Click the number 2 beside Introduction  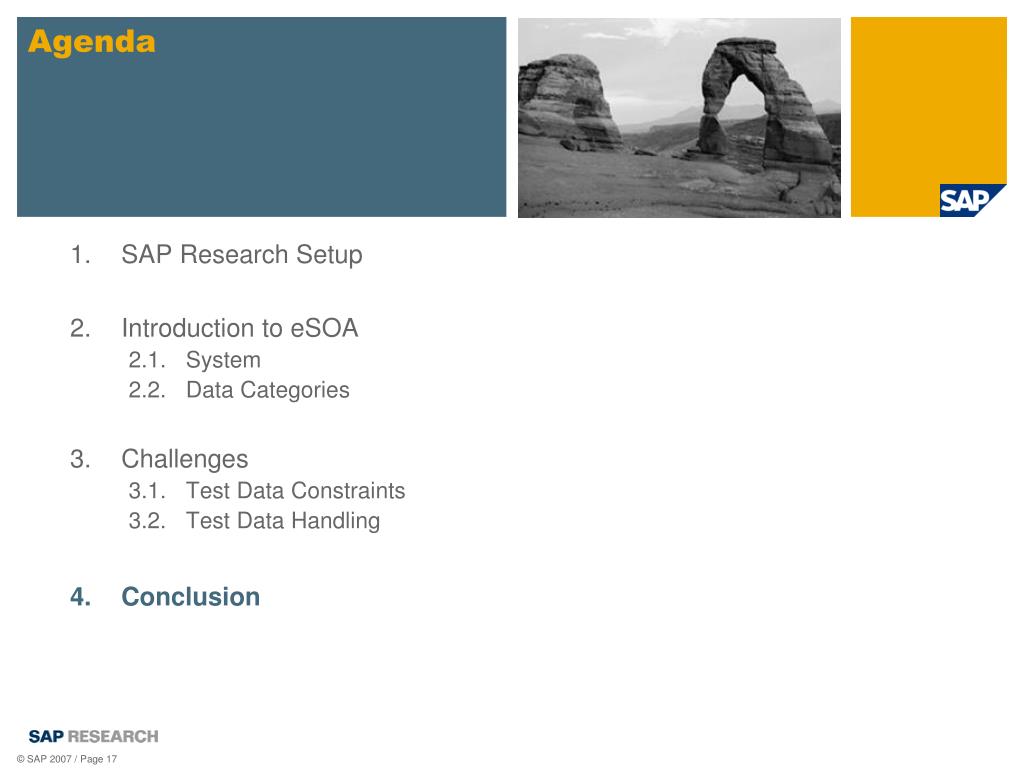click(x=80, y=328)
